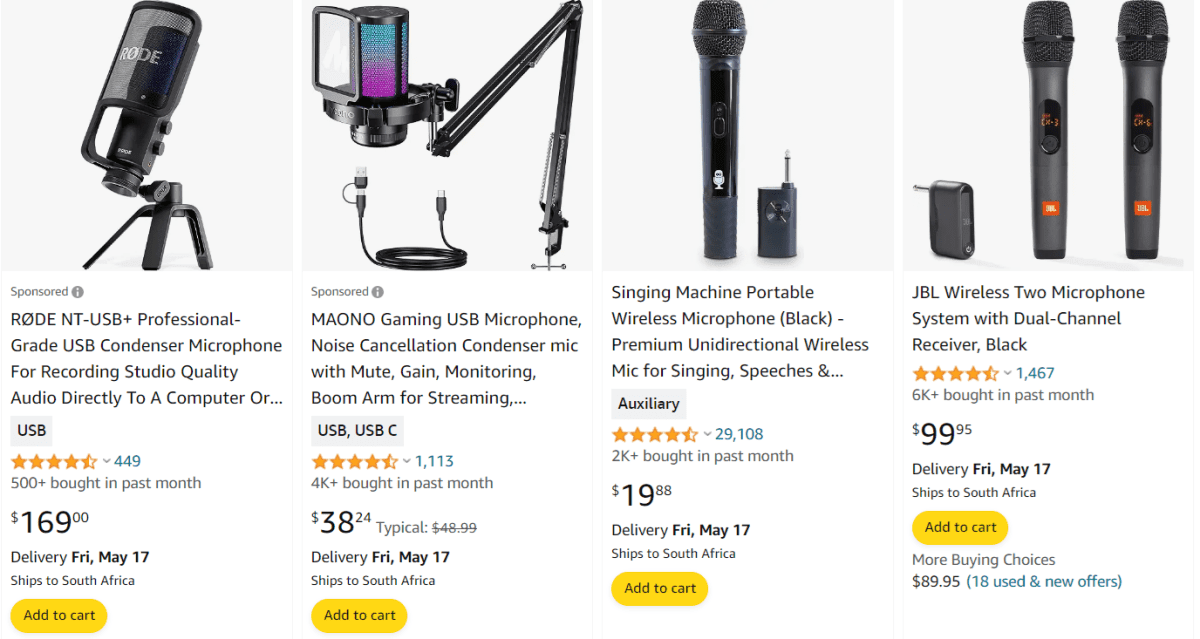Open the 29,108 reviews for Singing Machine mic
Viewport: 1200px width, 639px height.
pos(739,434)
